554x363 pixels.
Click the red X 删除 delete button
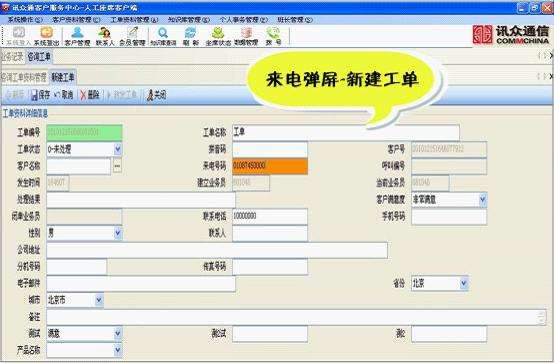90,95
